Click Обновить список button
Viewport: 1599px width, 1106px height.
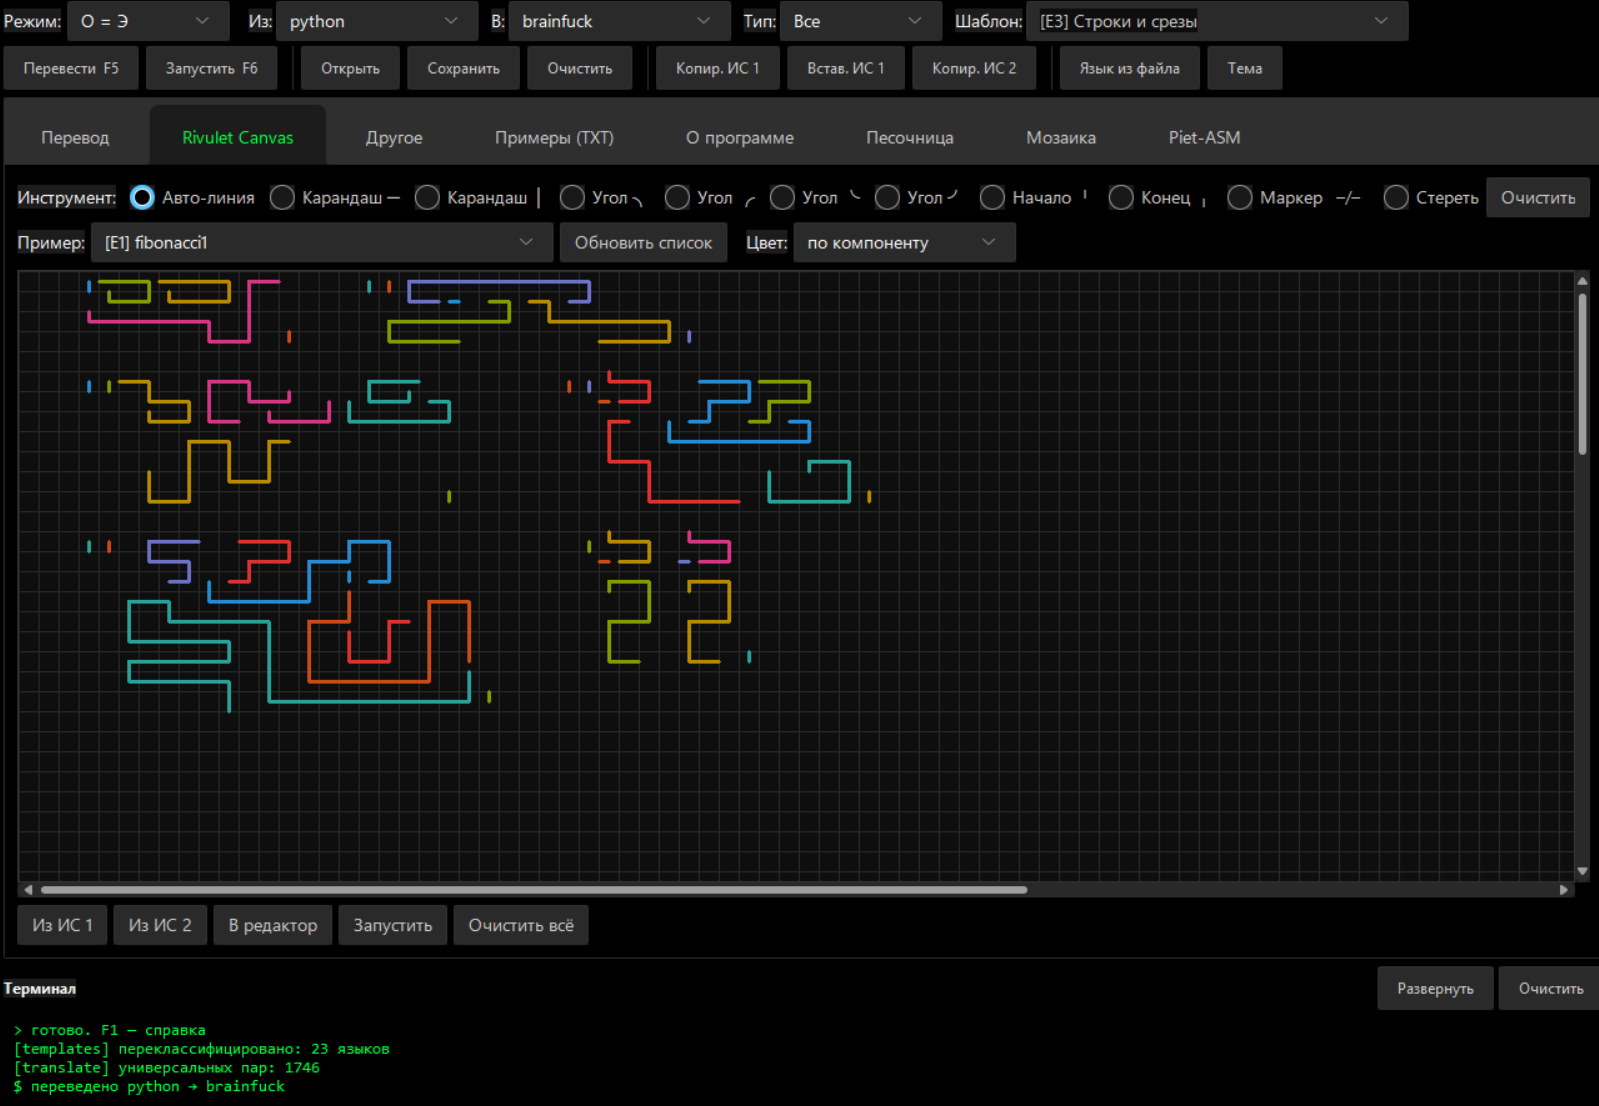643,243
